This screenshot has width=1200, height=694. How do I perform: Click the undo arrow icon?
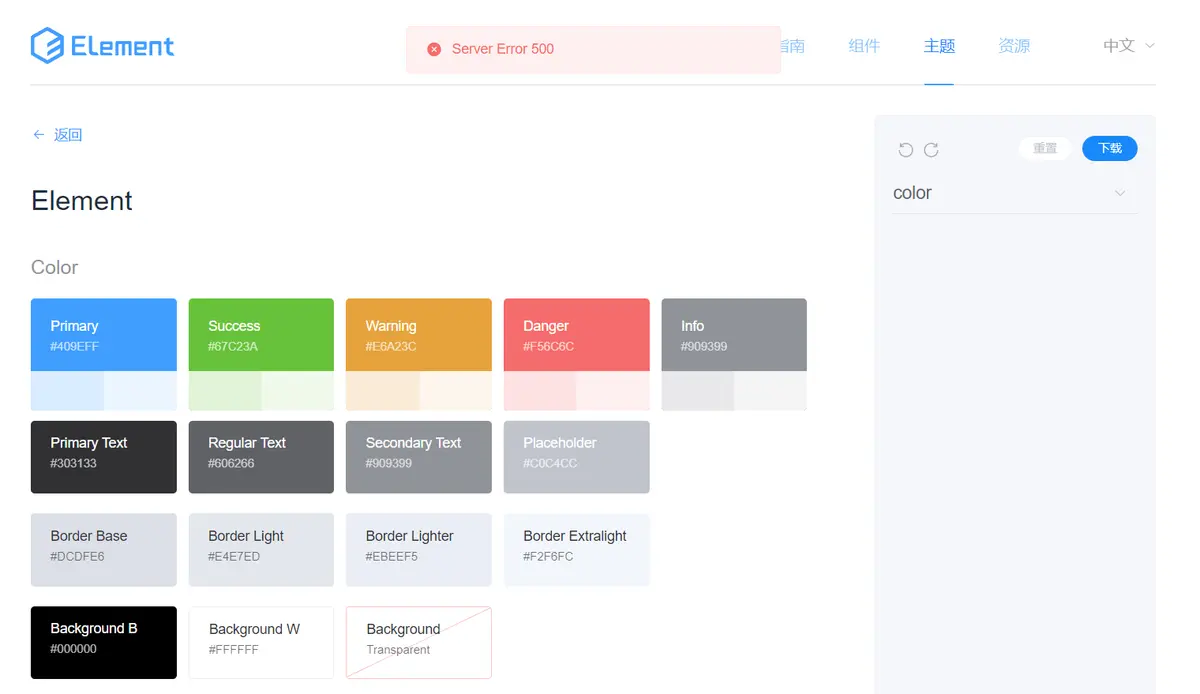coord(906,150)
